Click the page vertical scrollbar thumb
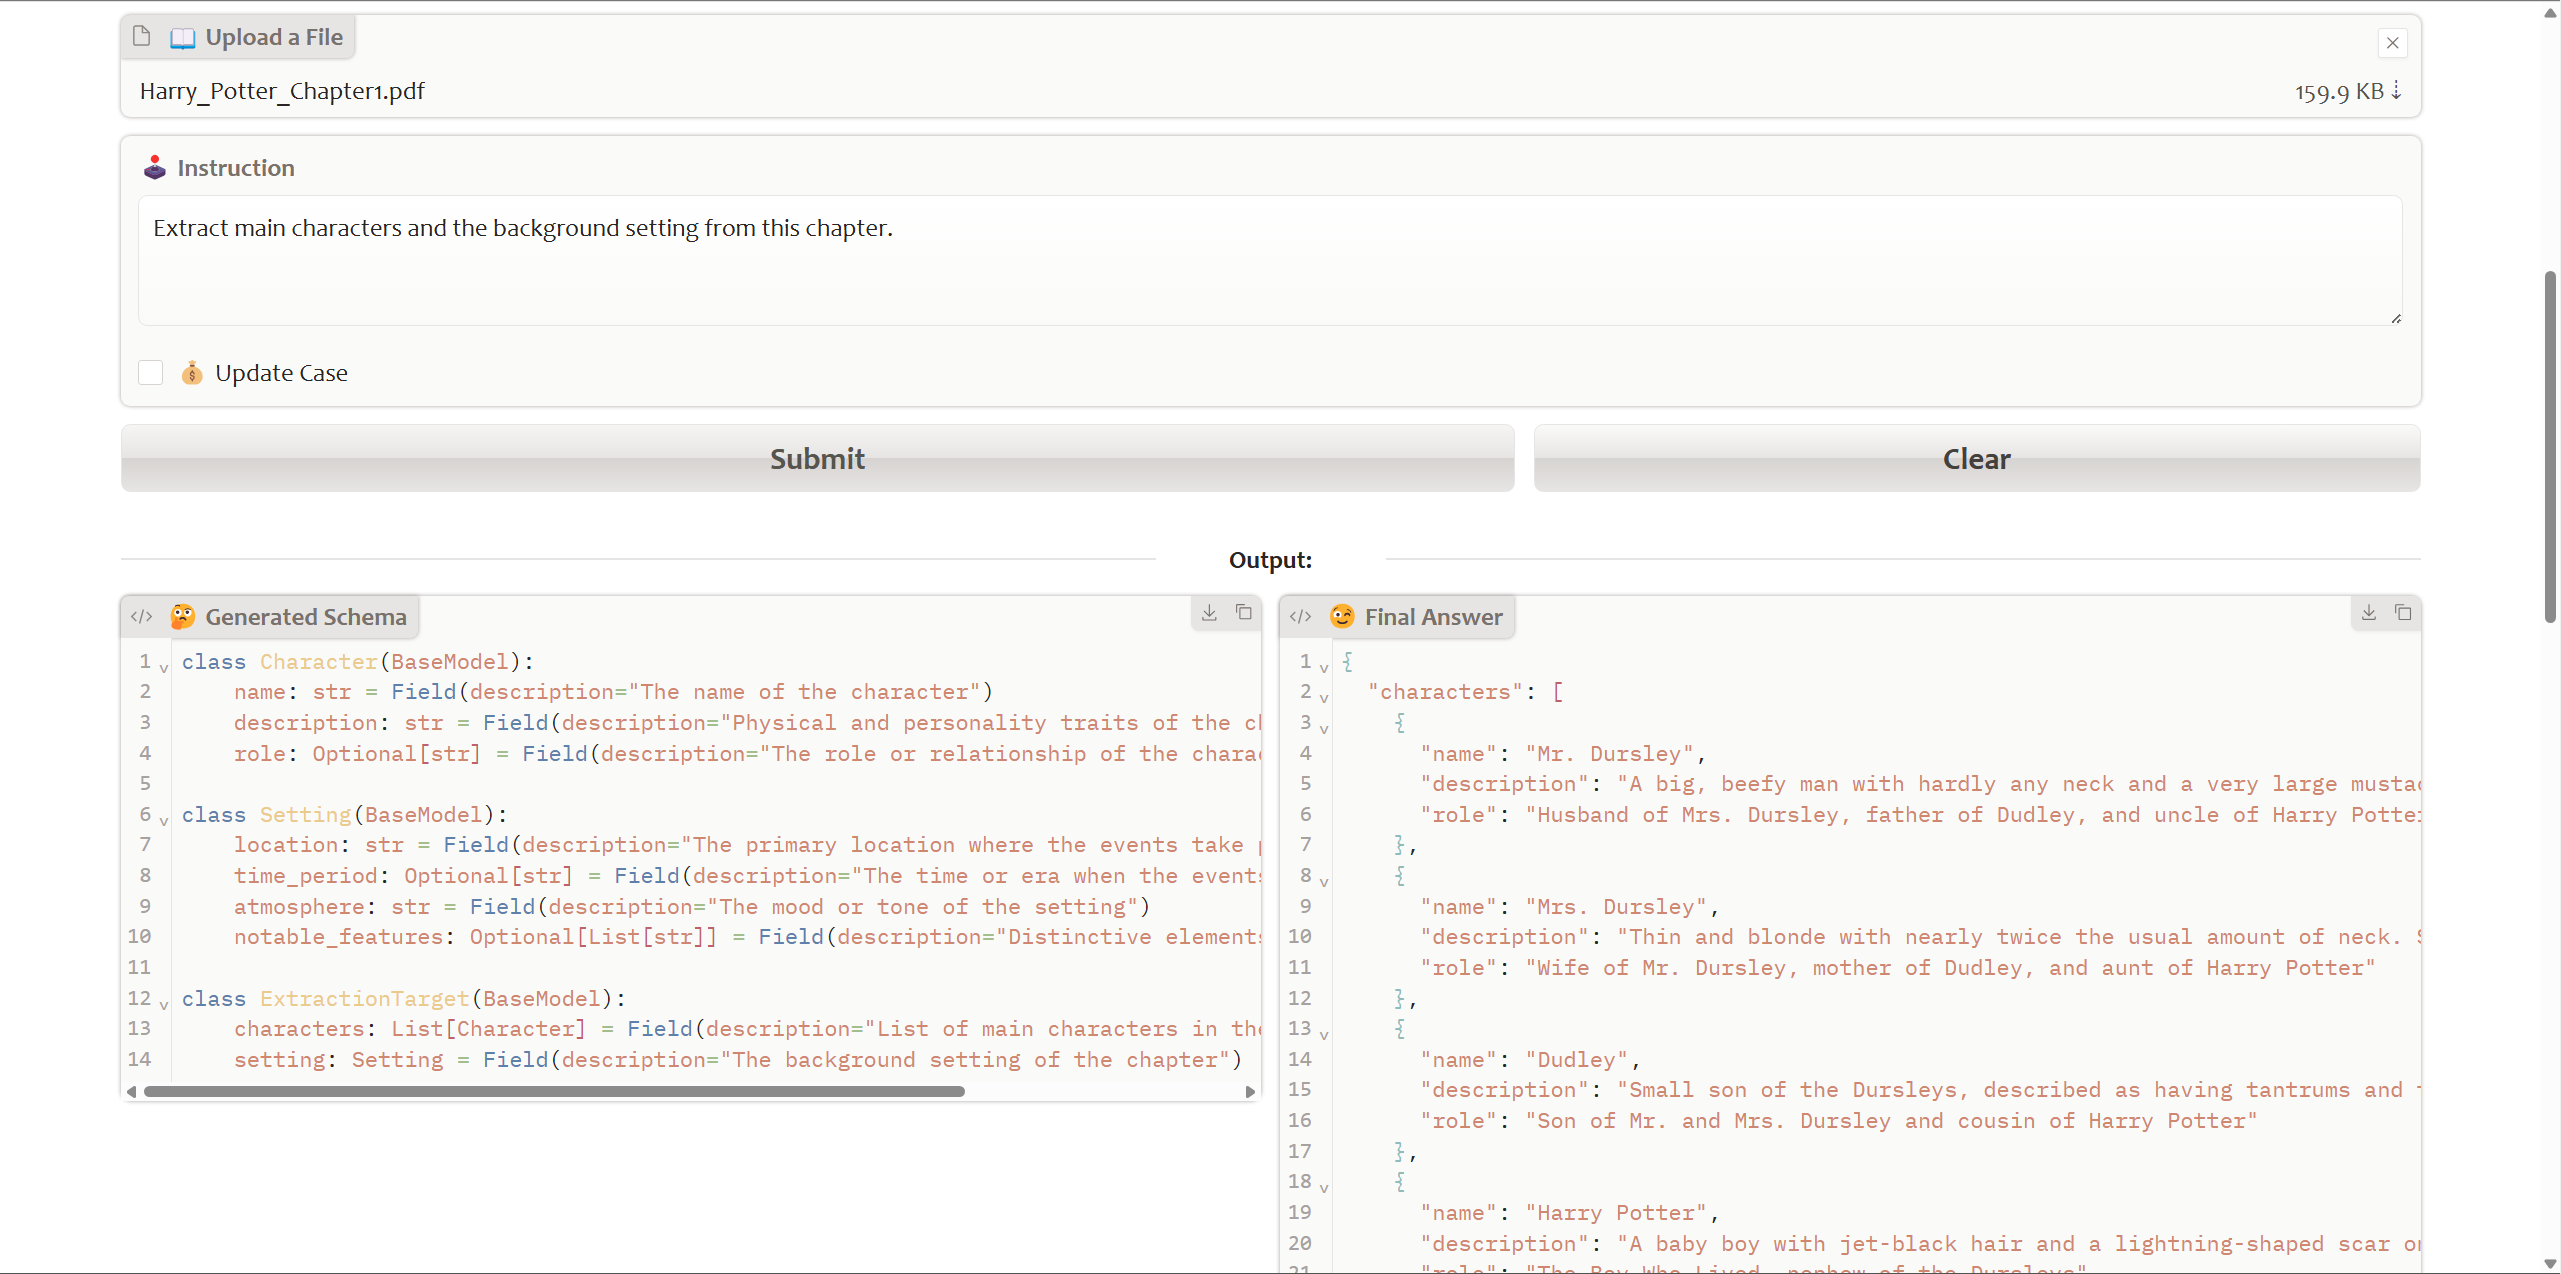The height and width of the screenshot is (1274, 2561). [2550, 447]
